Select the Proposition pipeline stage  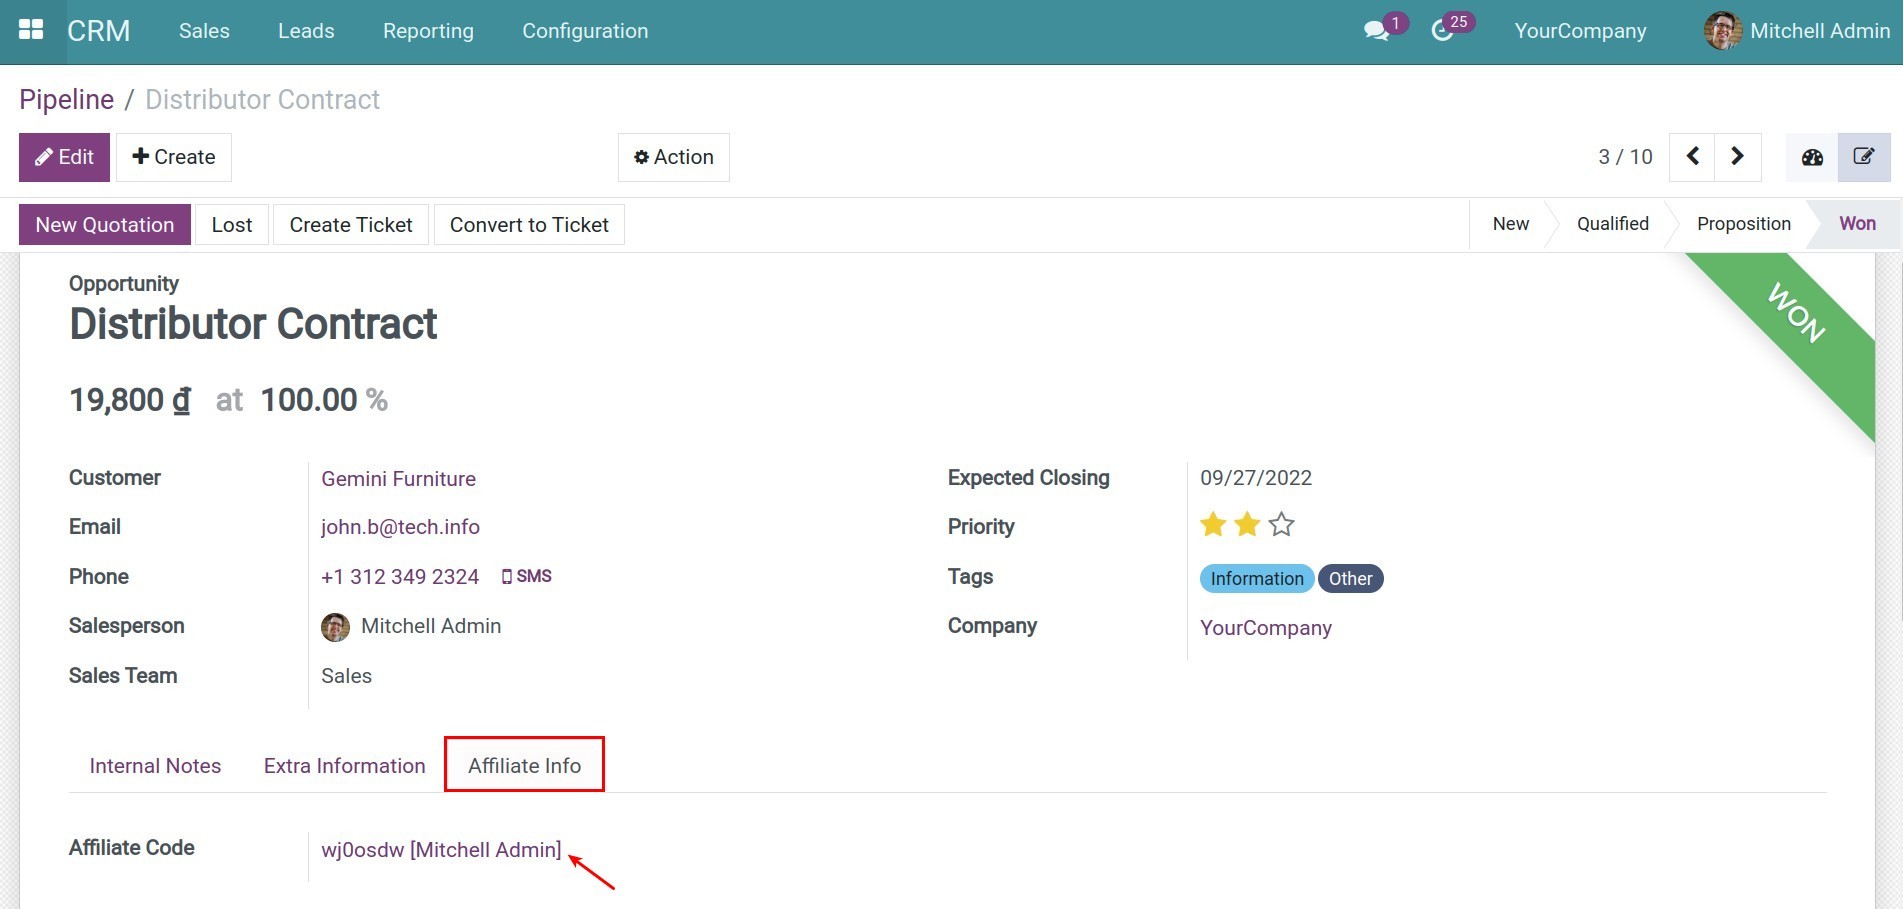pos(1744,224)
